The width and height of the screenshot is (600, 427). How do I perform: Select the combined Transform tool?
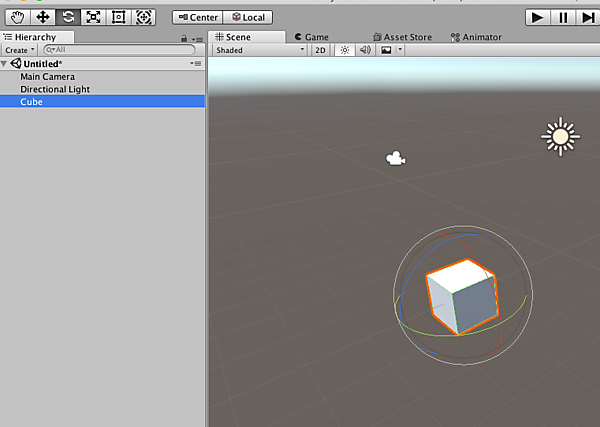[x=144, y=17]
